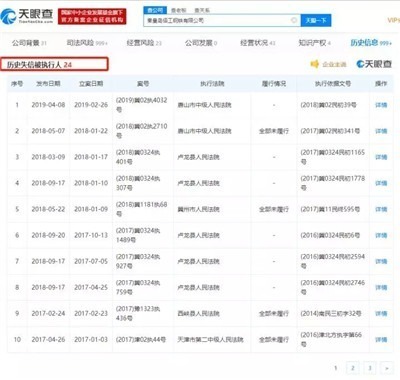Click filing date 2018-01-22
Screen dimensions: 400x380
tap(91, 131)
